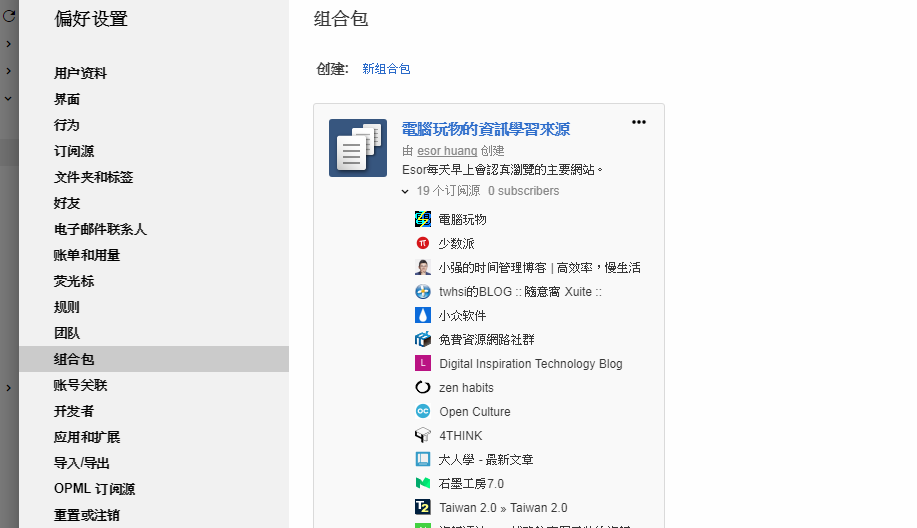
Task: Click the 免費資源網路社群 feed name
Action: click(487, 340)
